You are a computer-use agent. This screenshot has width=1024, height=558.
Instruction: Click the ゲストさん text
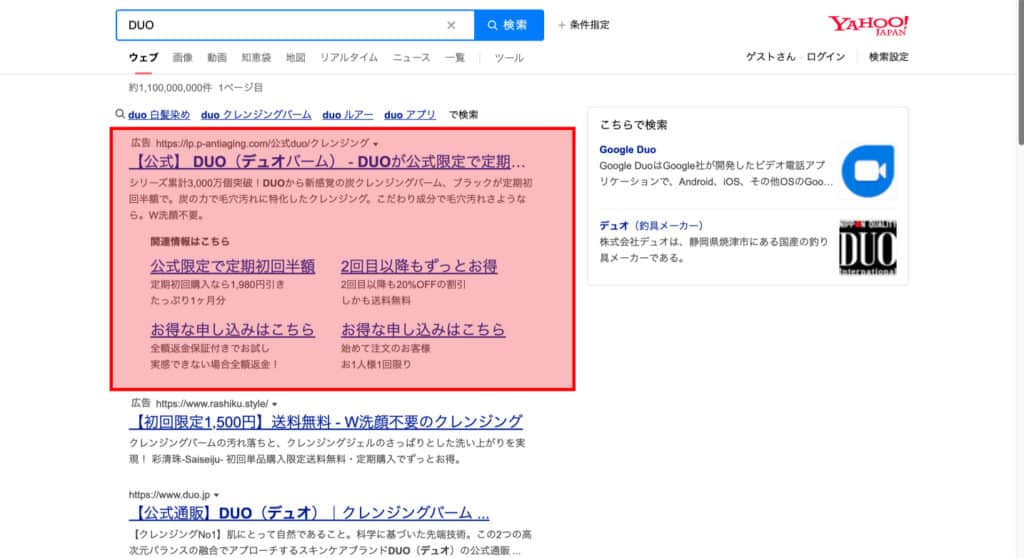pos(771,57)
